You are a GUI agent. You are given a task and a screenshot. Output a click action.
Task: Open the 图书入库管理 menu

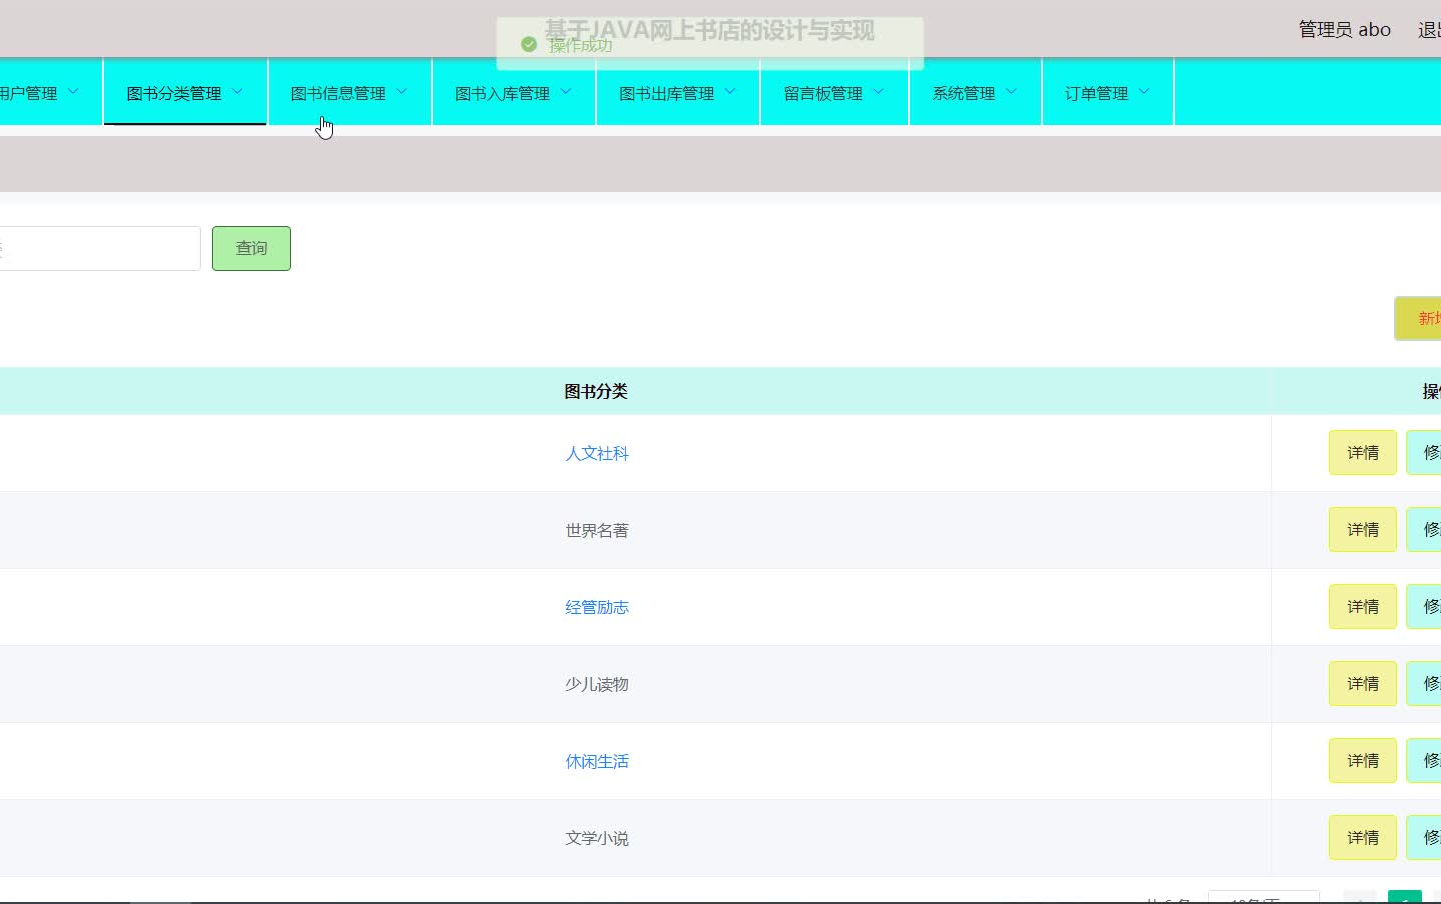point(513,92)
